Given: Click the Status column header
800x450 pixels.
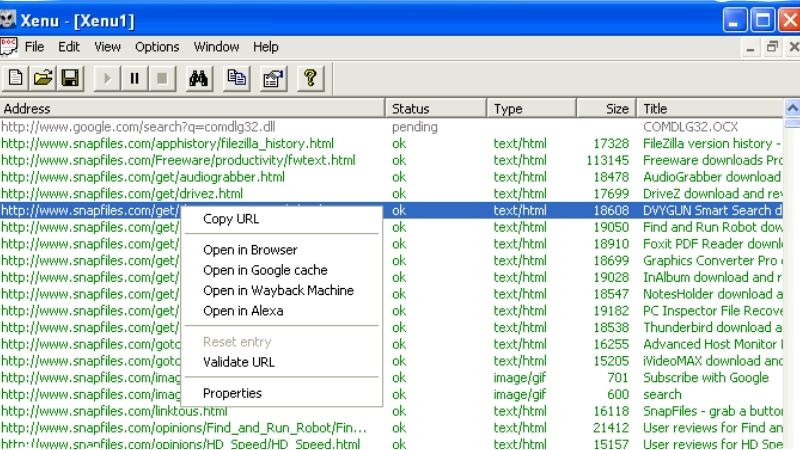Looking at the screenshot, I should pyautogui.click(x=436, y=109).
